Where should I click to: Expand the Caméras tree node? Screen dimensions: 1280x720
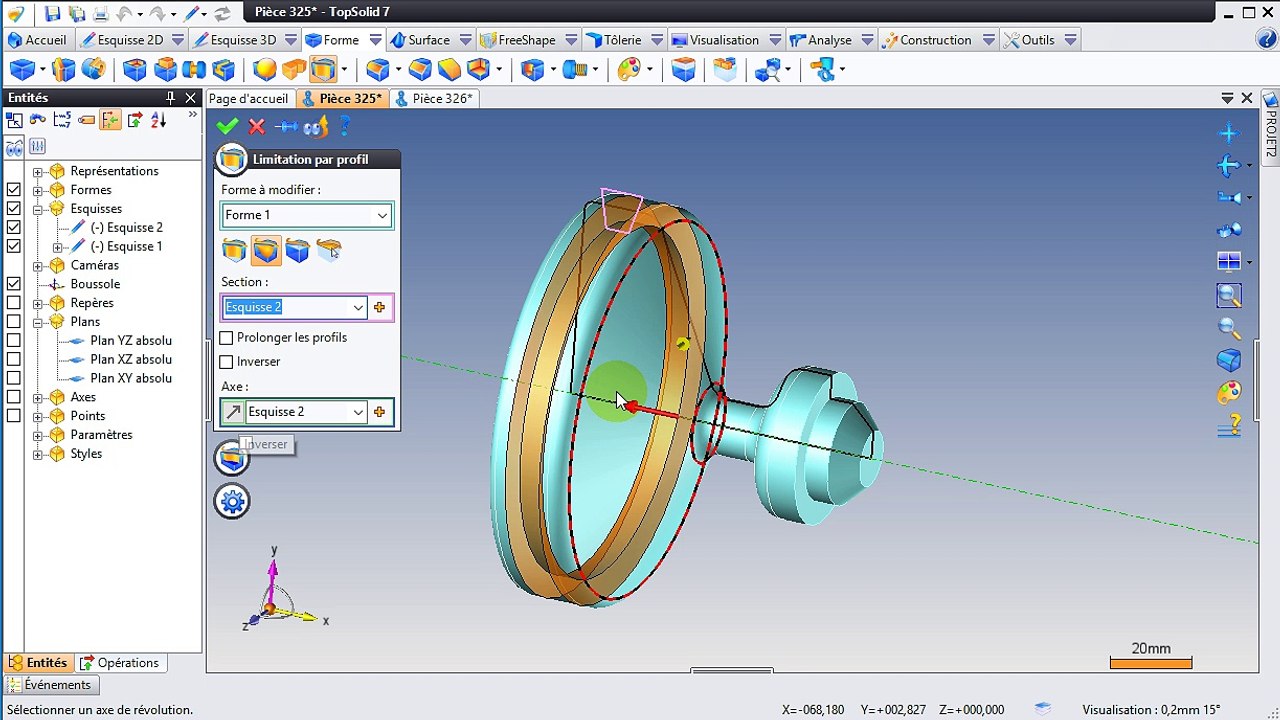pos(38,266)
